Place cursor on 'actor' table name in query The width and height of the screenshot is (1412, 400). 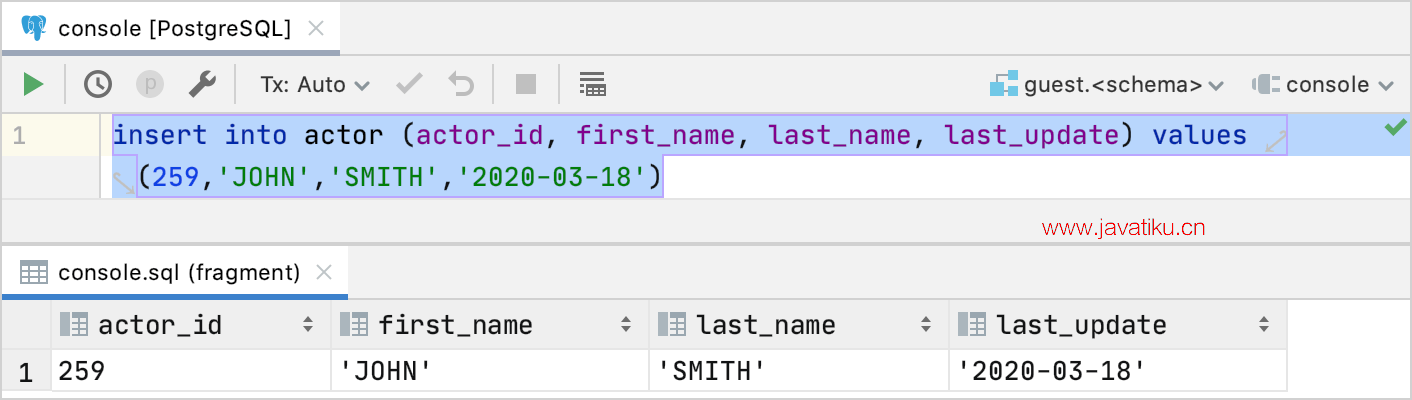point(344,135)
